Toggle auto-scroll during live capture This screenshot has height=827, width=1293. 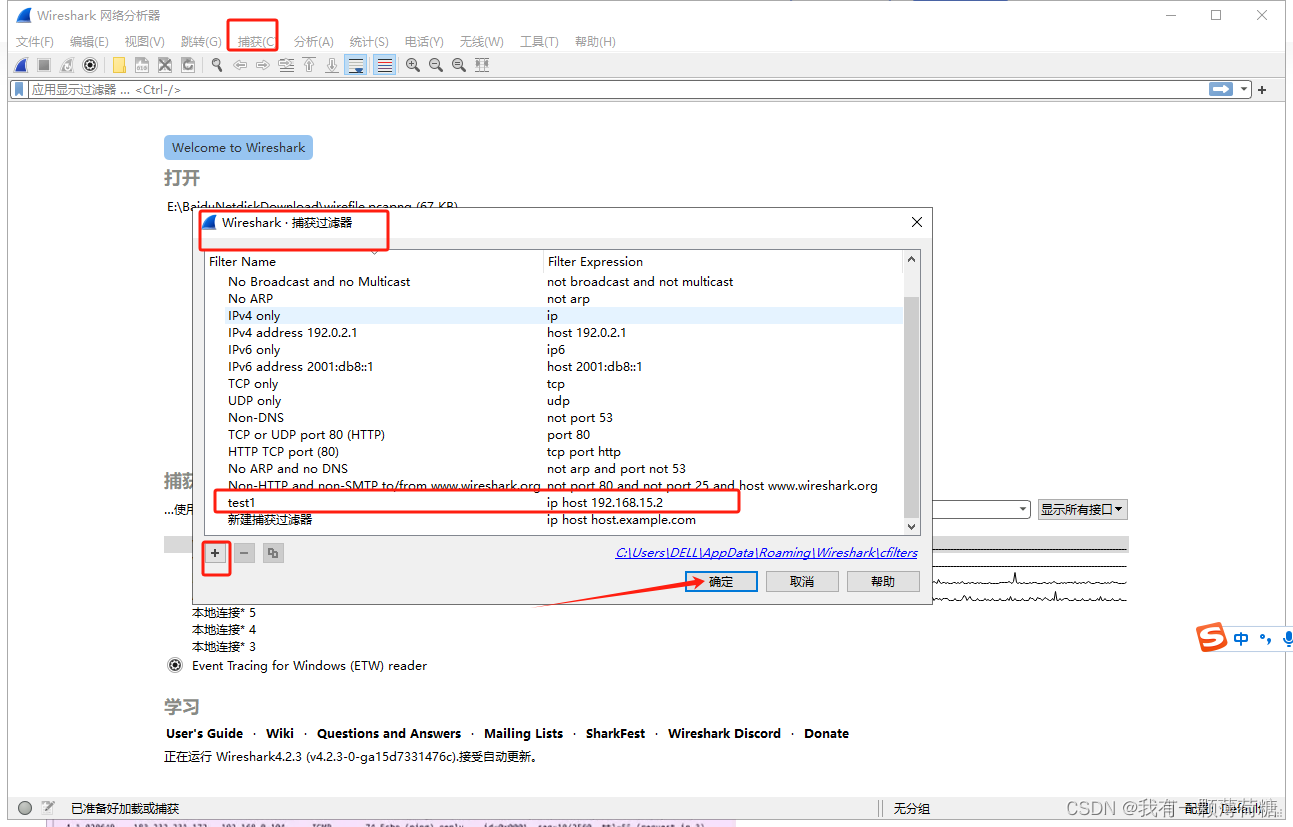tap(356, 65)
